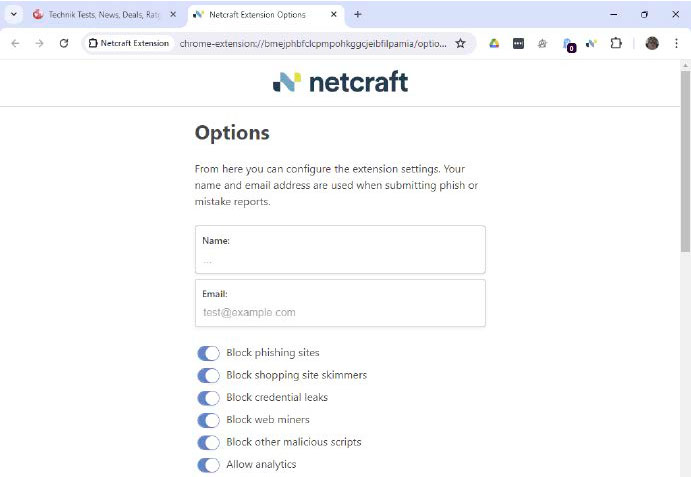
Task: Open a new tab with plus button
Action: coord(358,14)
